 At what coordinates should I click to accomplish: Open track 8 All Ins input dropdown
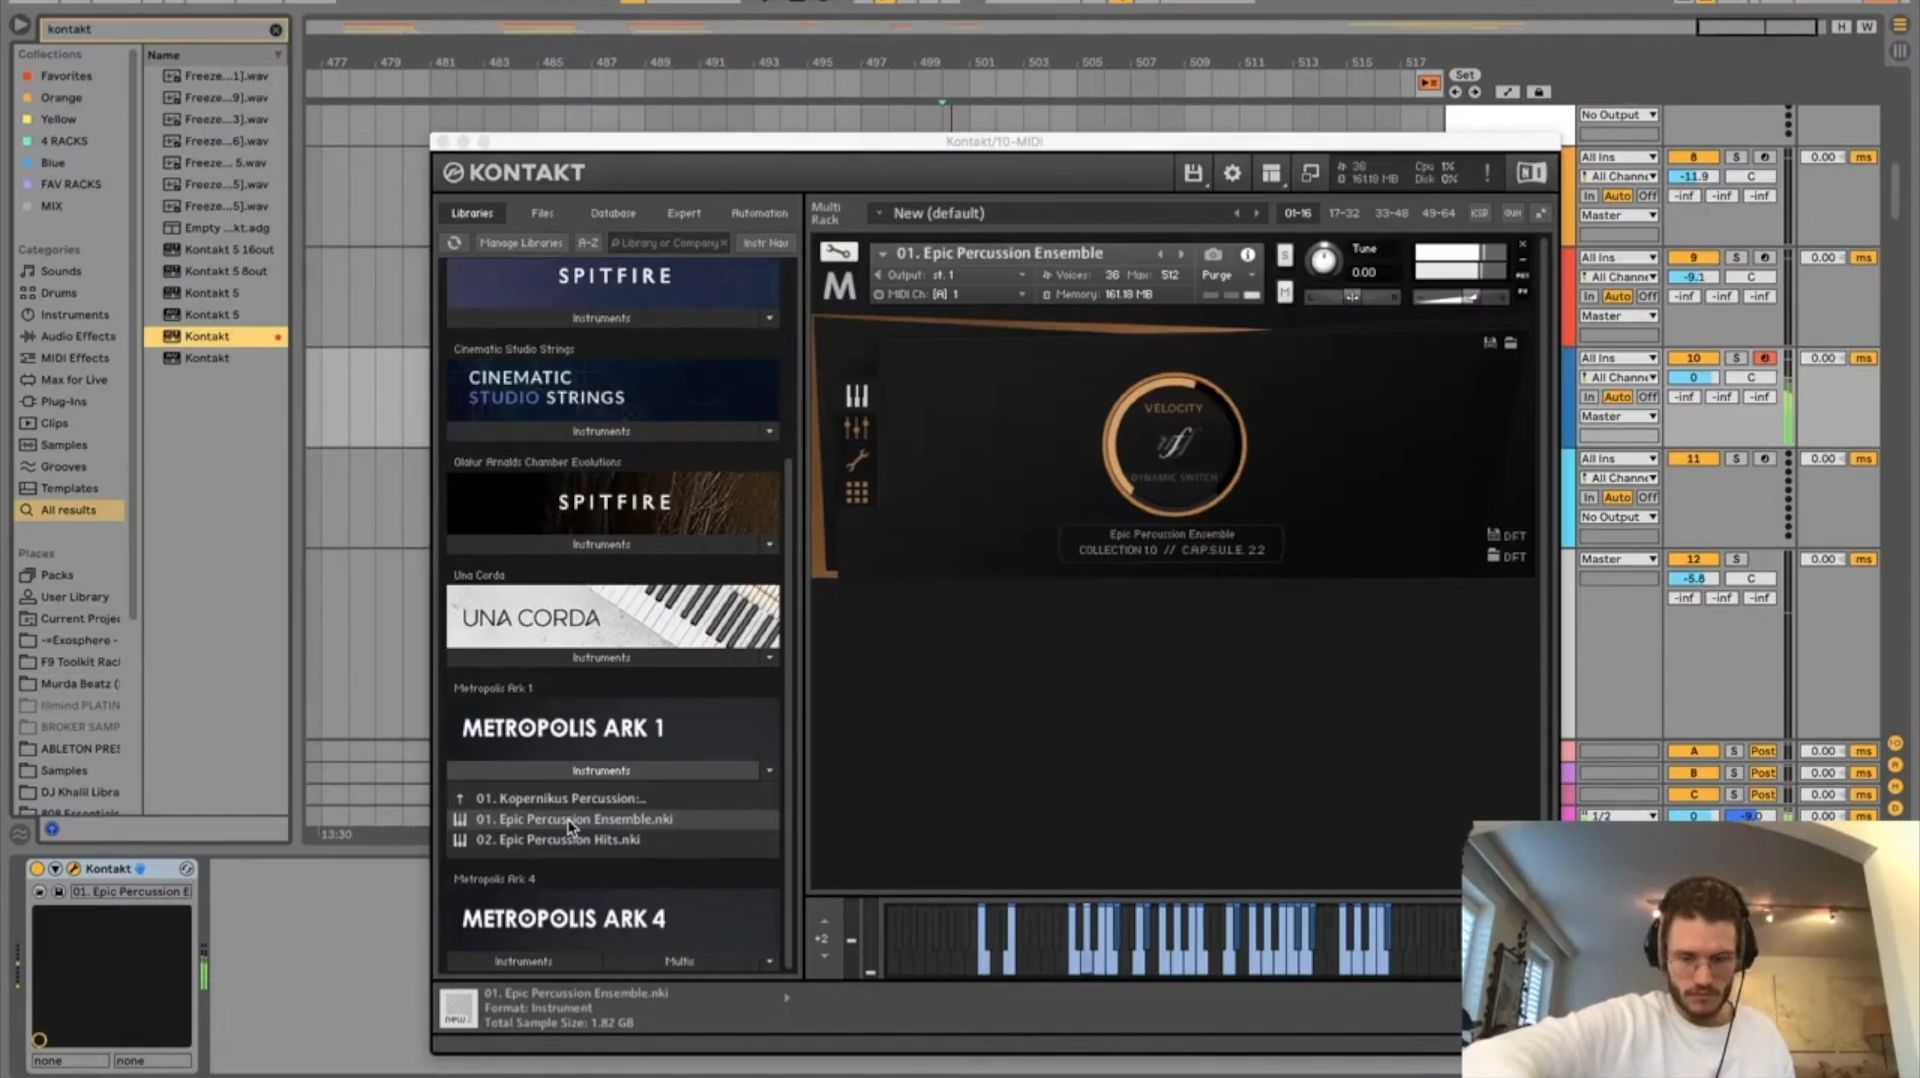coord(1619,158)
